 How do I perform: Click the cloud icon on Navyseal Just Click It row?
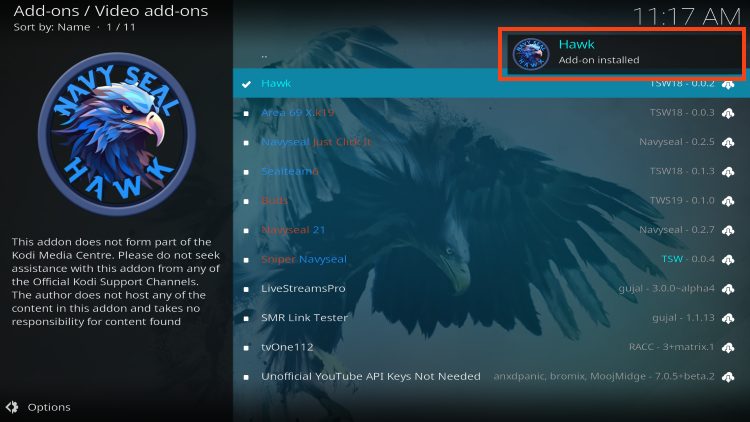coord(728,143)
